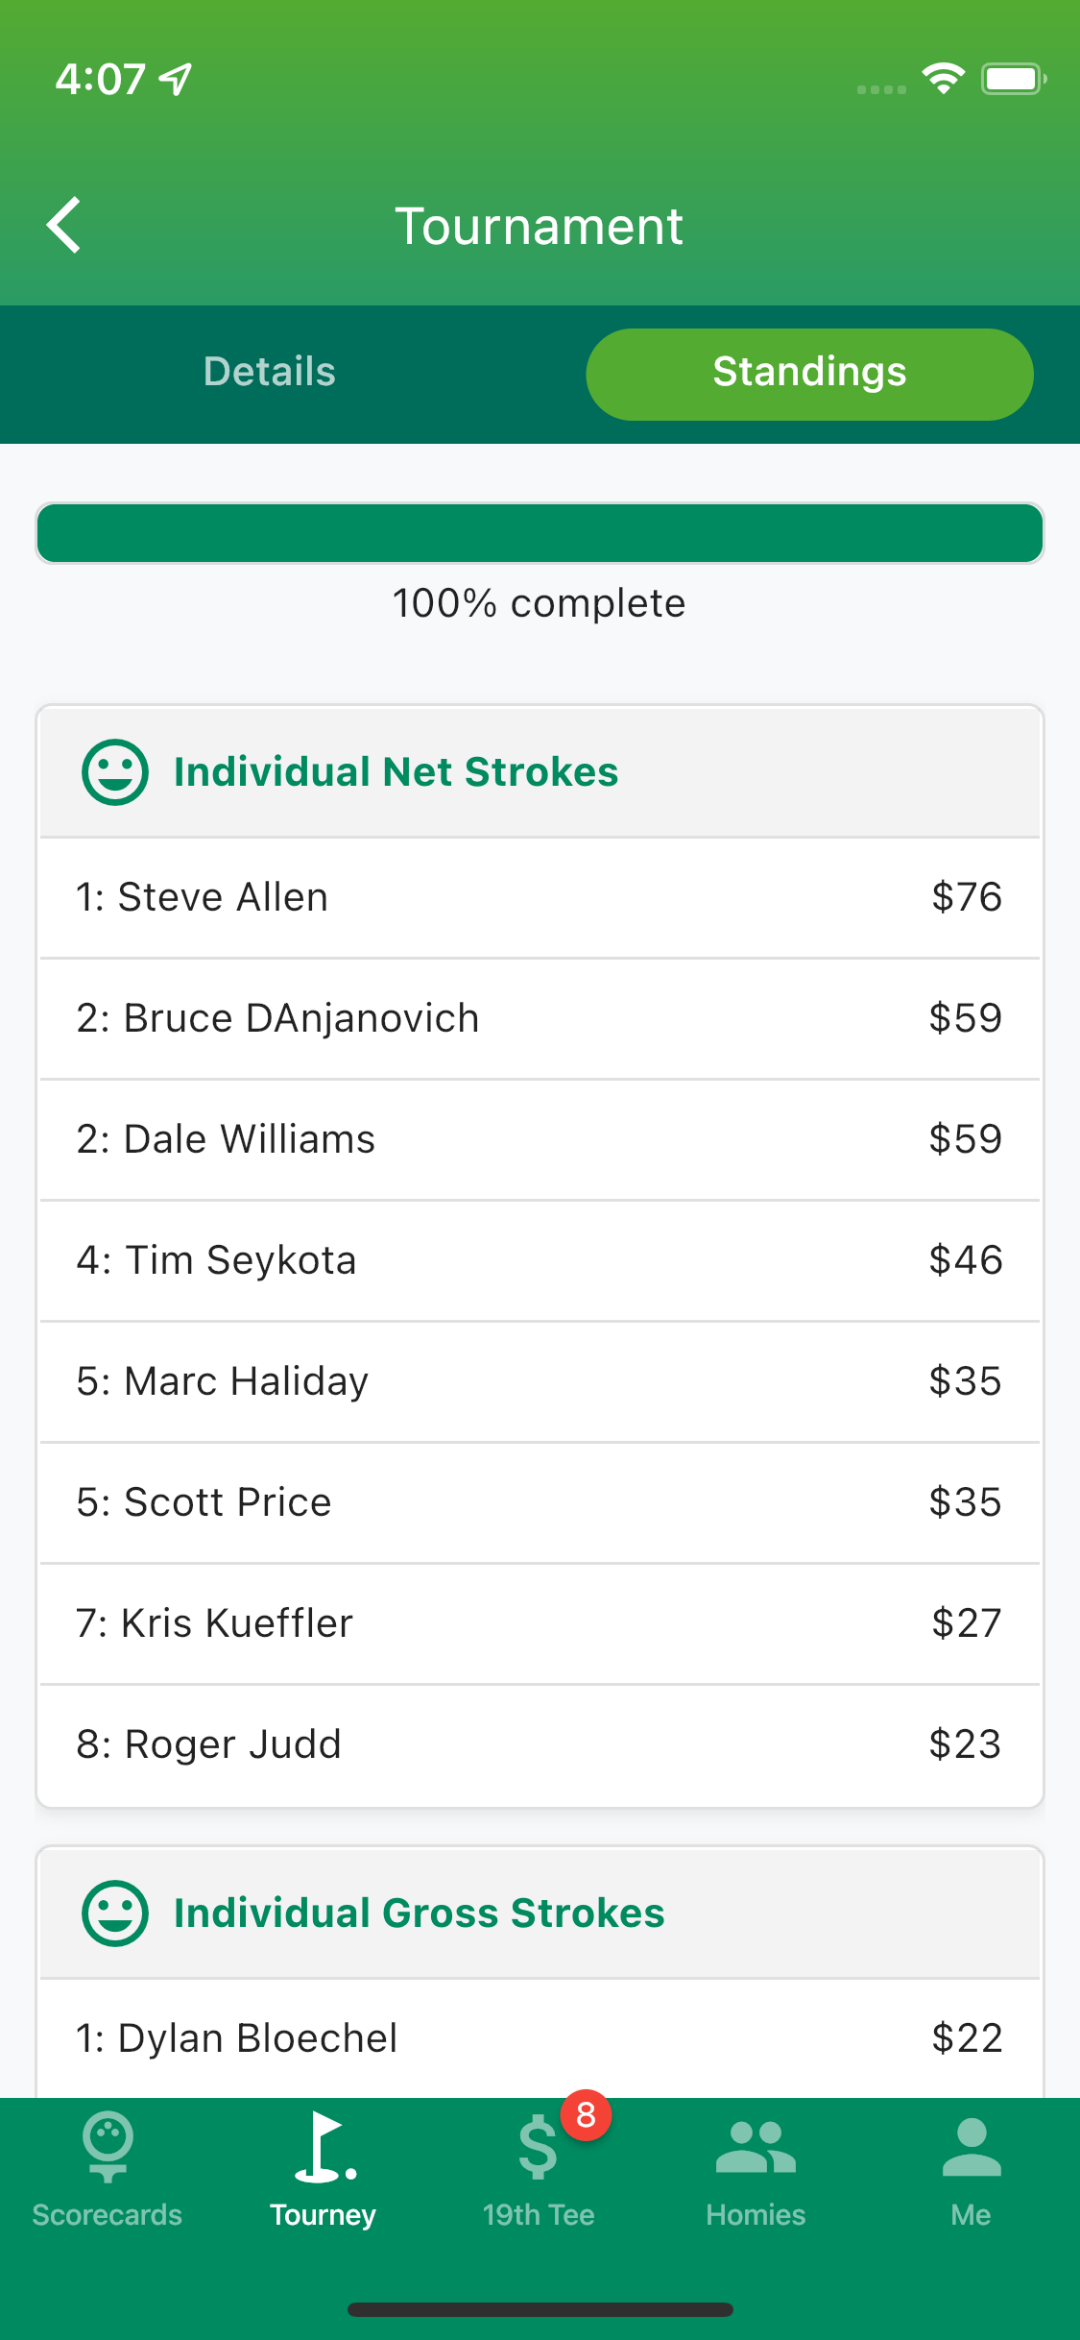Open the Homies people icon
This screenshot has height=2340, width=1080.
tap(756, 2147)
